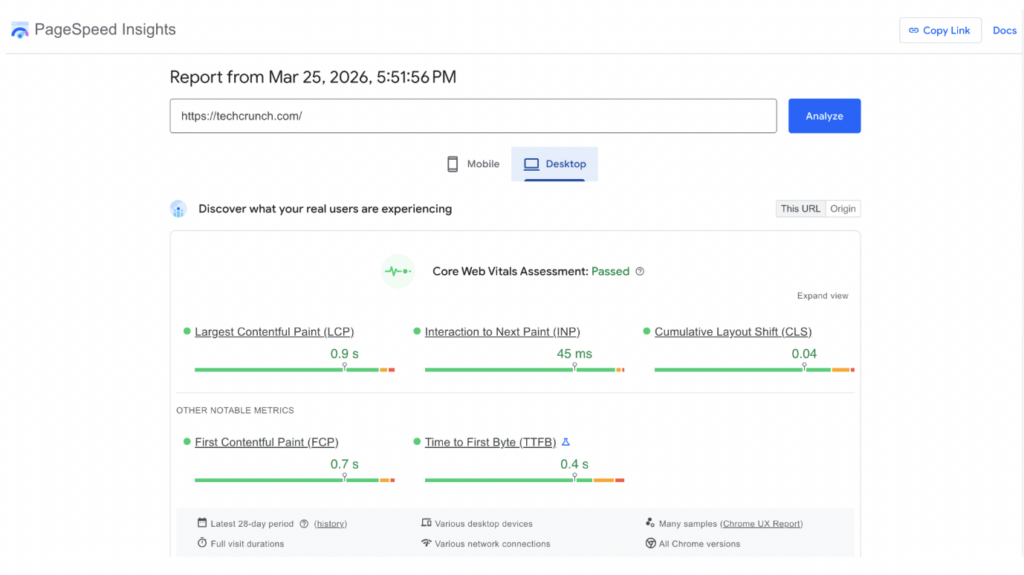Click the LCP value 0.9 s
The image size is (1024, 575).
[344, 353]
